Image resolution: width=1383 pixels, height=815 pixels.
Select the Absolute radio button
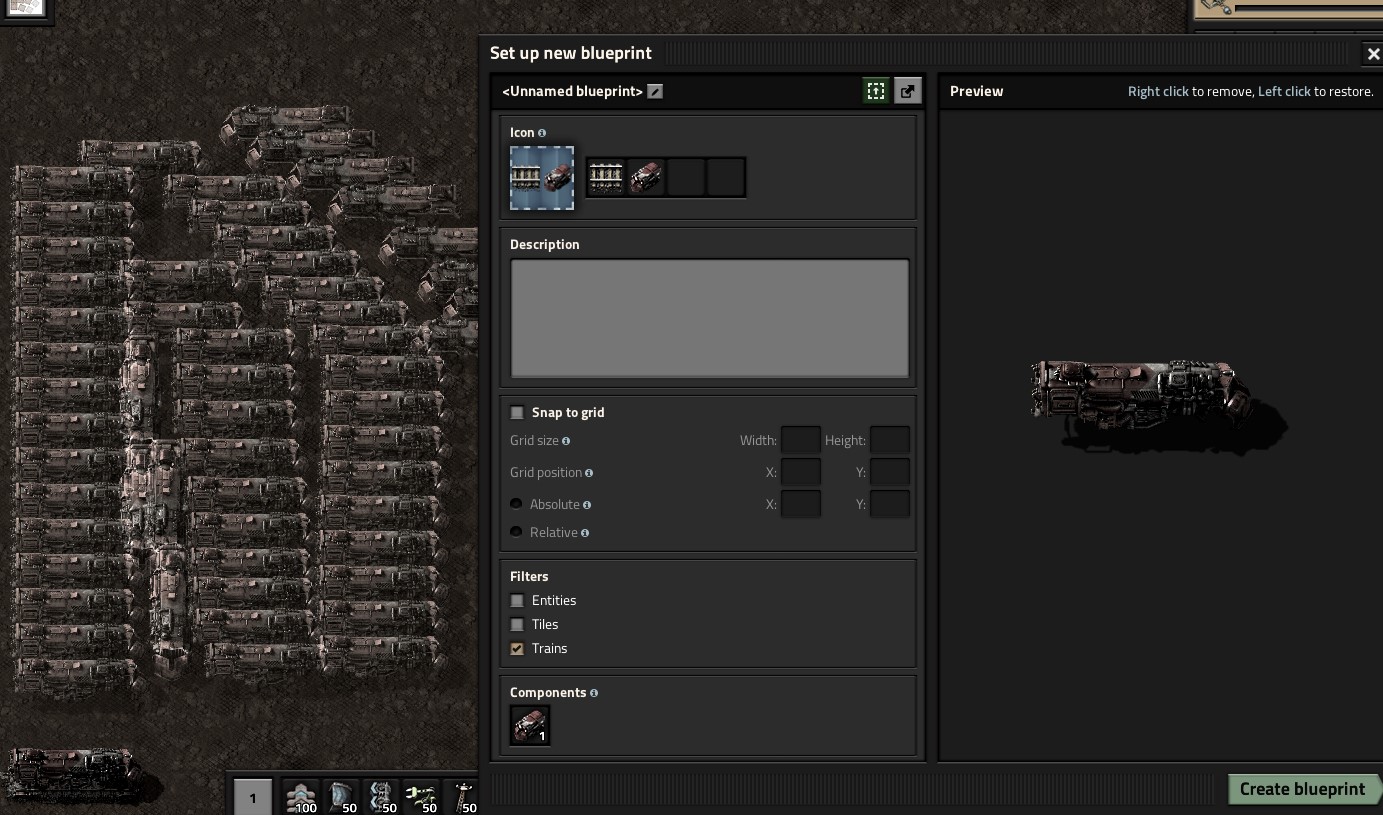[x=516, y=504]
